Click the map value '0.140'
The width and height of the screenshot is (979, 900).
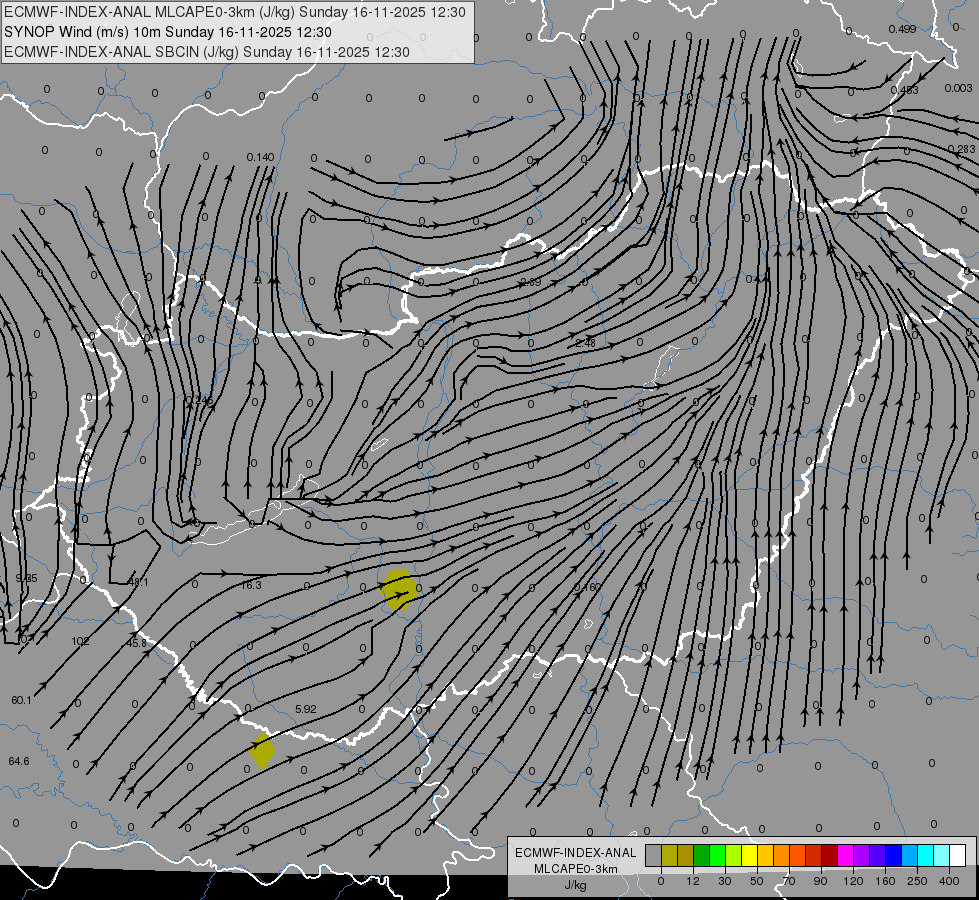[x=260, y=157]
